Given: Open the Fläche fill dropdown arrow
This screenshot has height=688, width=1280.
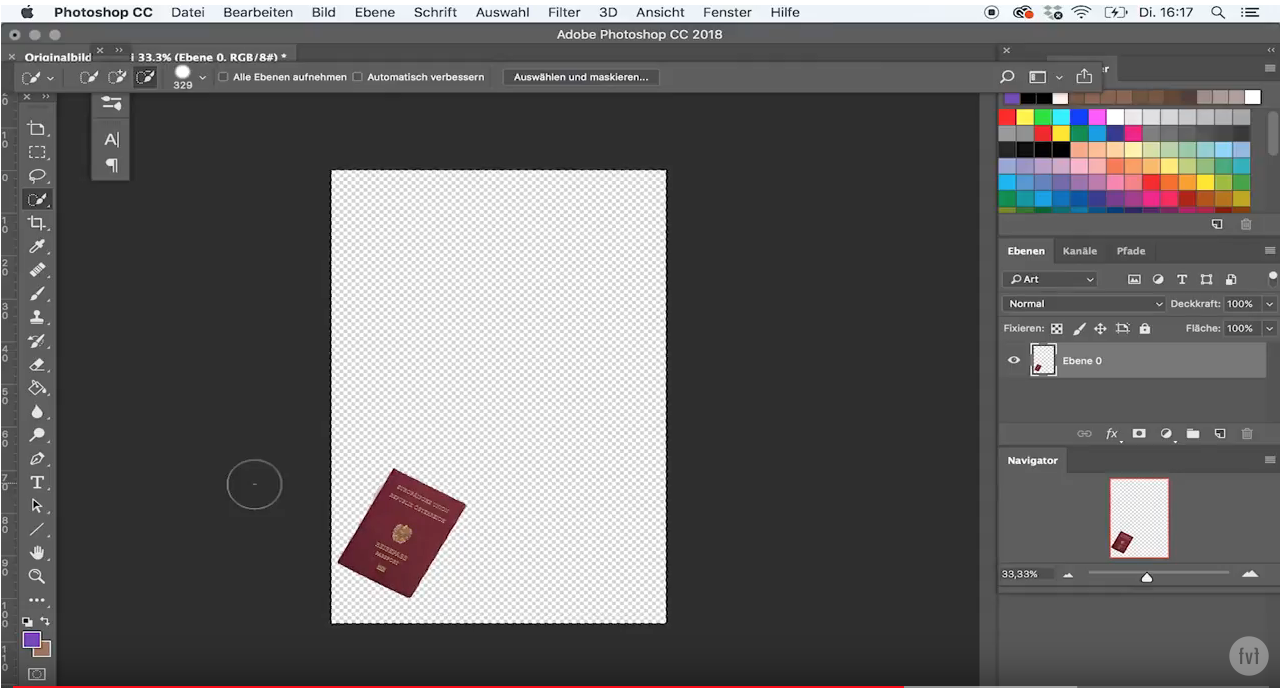Looking at the screenshot, I should [x=1270, y=328].
